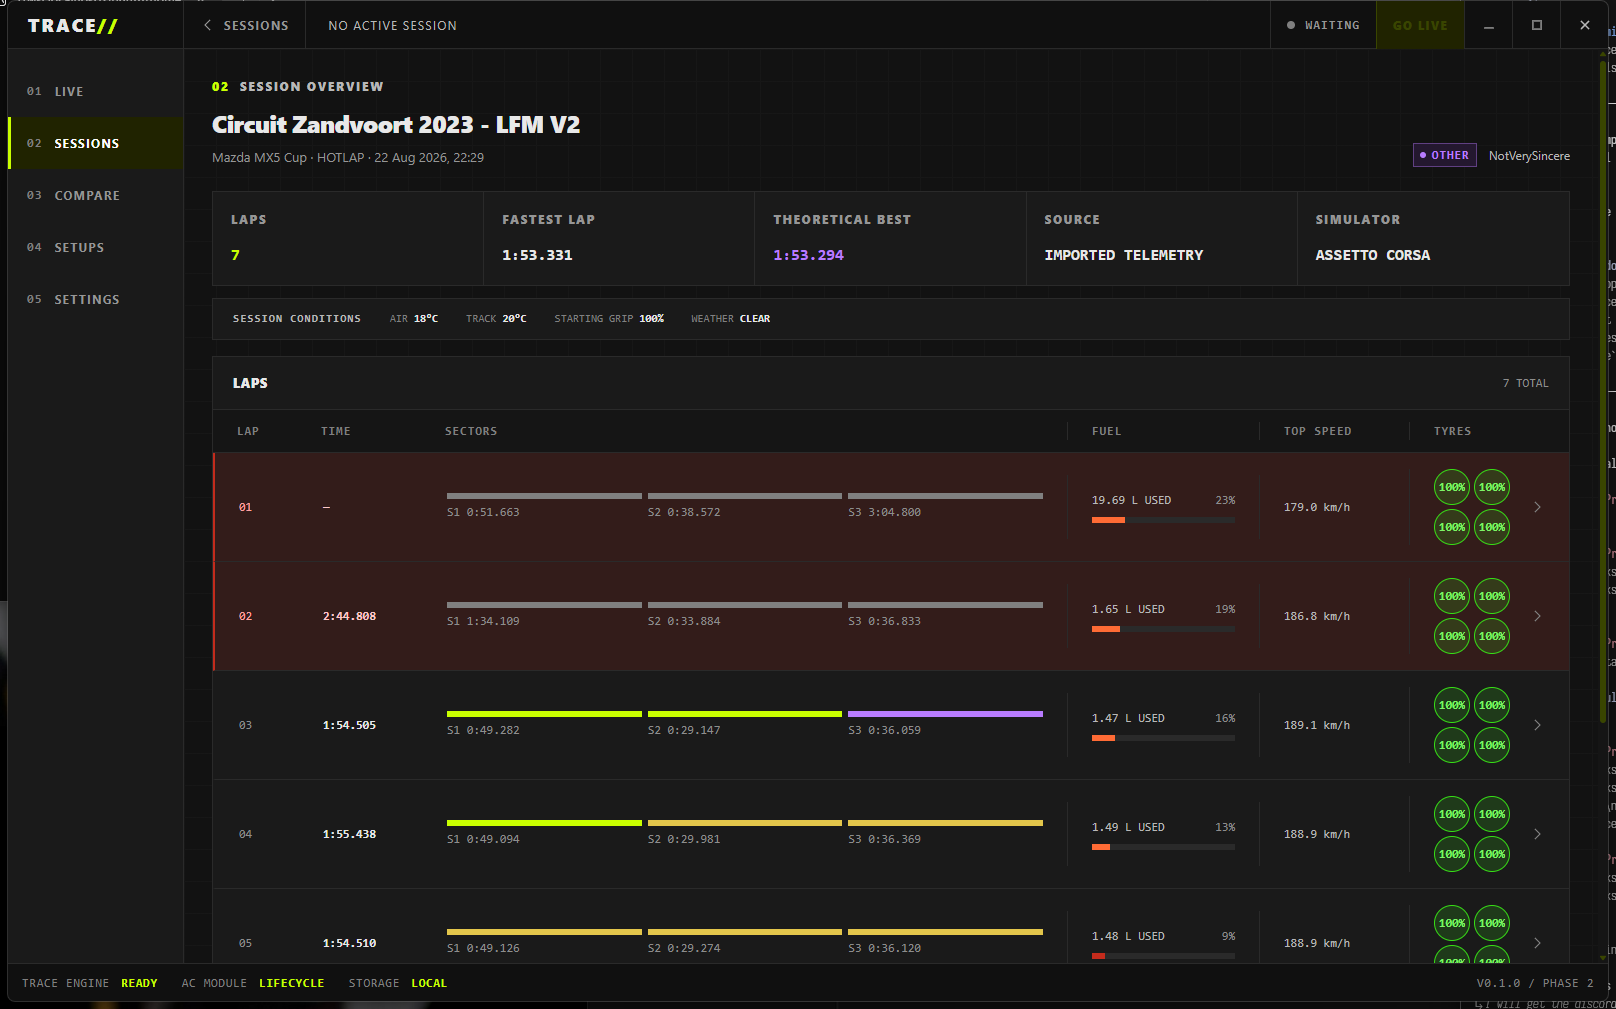This screenshot has height=1009, width=1616.
Task: Expand lap 04 details chevron
Action: (1537, 834)
